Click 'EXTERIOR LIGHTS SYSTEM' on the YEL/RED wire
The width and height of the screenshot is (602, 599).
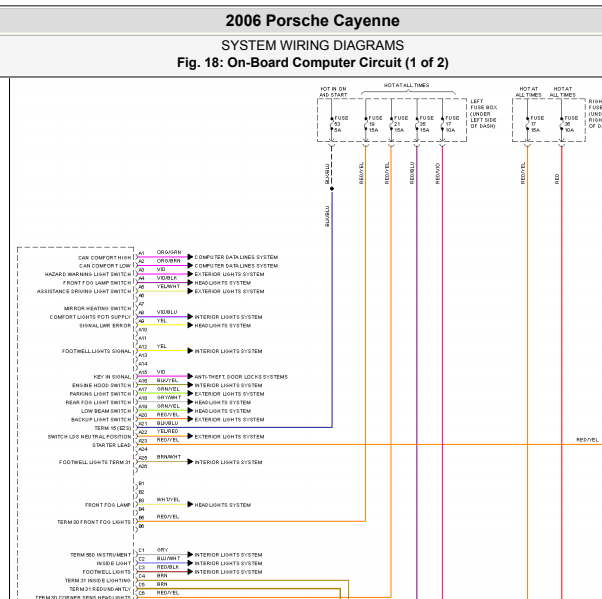[229, 437]
